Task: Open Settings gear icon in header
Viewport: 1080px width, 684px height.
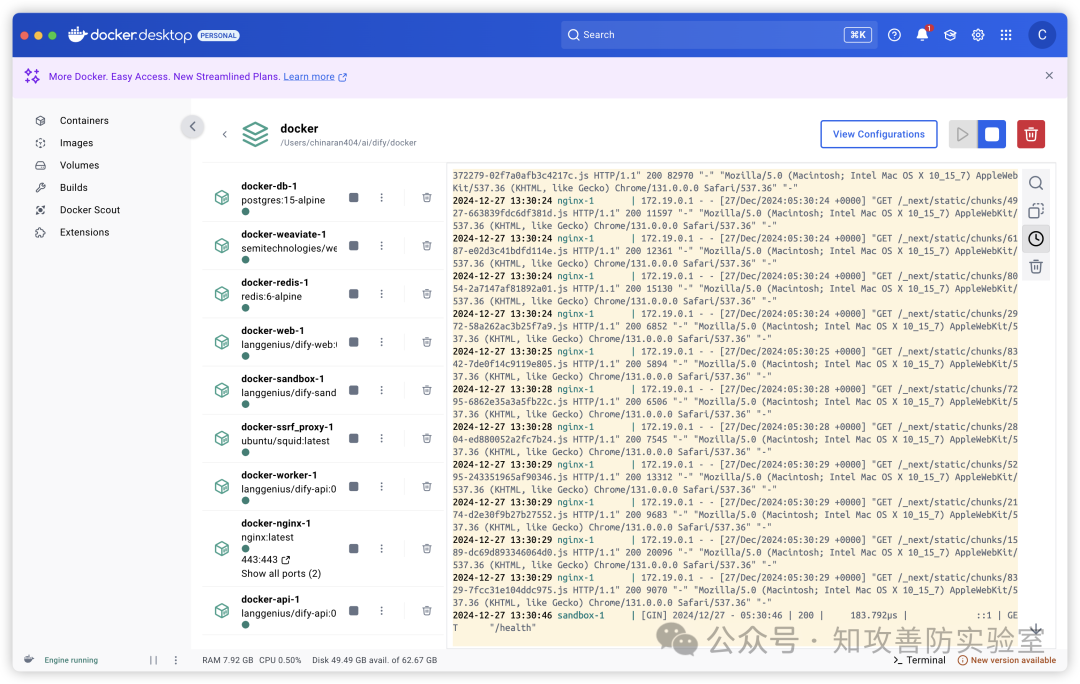Action: click(x=977, y=35)
